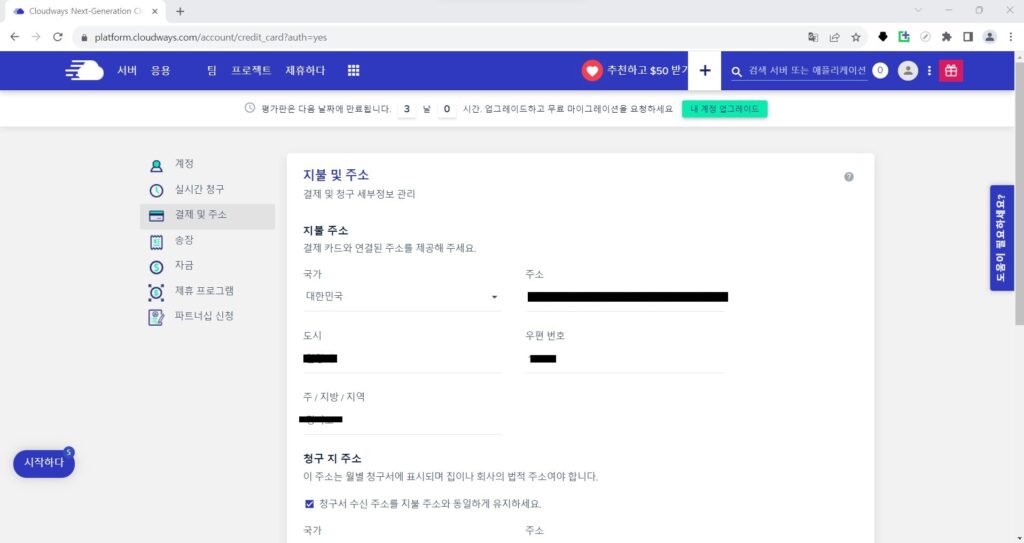Select 자금 in the sidebar
1024x543 pixels.
pyautogui.click(x=207, y=265)
